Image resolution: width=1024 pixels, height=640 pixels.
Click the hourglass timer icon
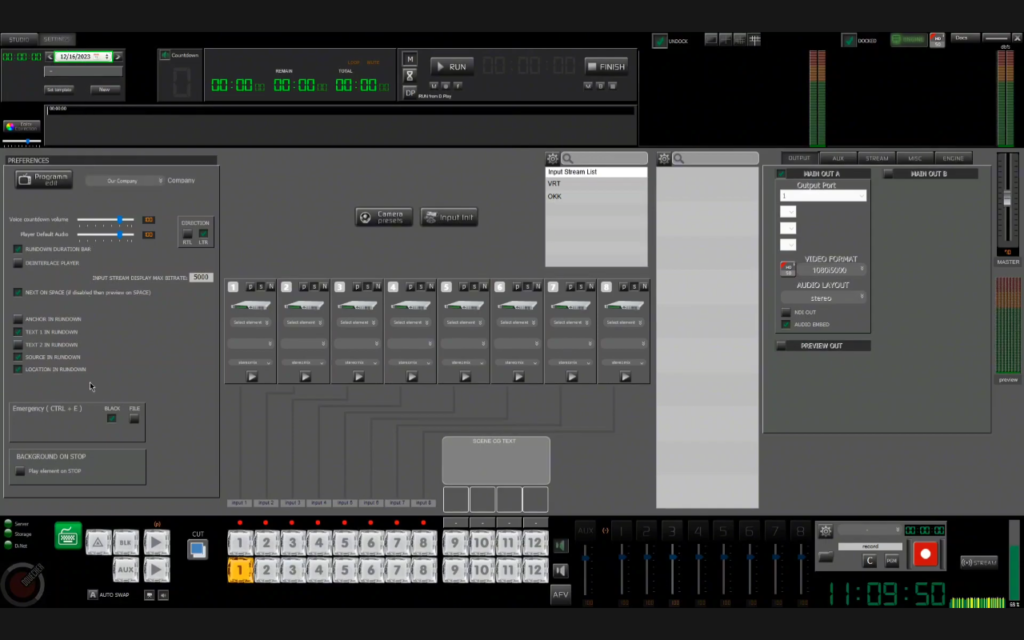pos(409,76)
